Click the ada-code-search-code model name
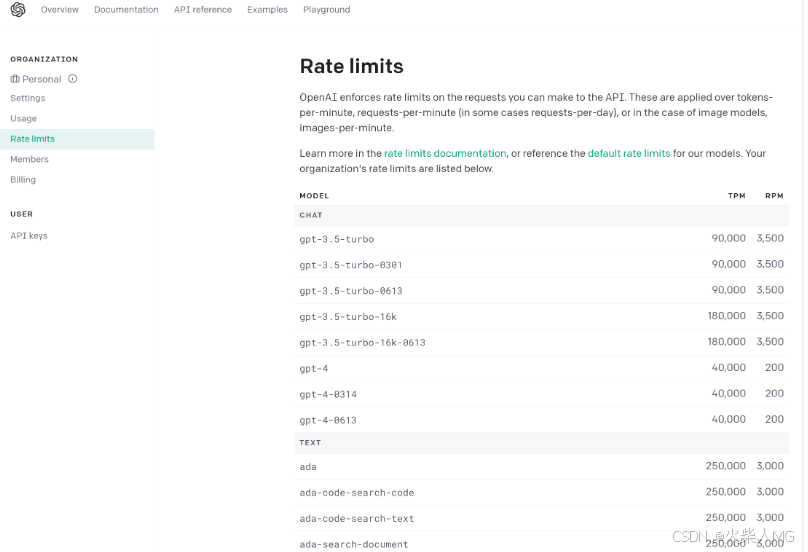Screen dimensions: 808x552 [357, 493]
